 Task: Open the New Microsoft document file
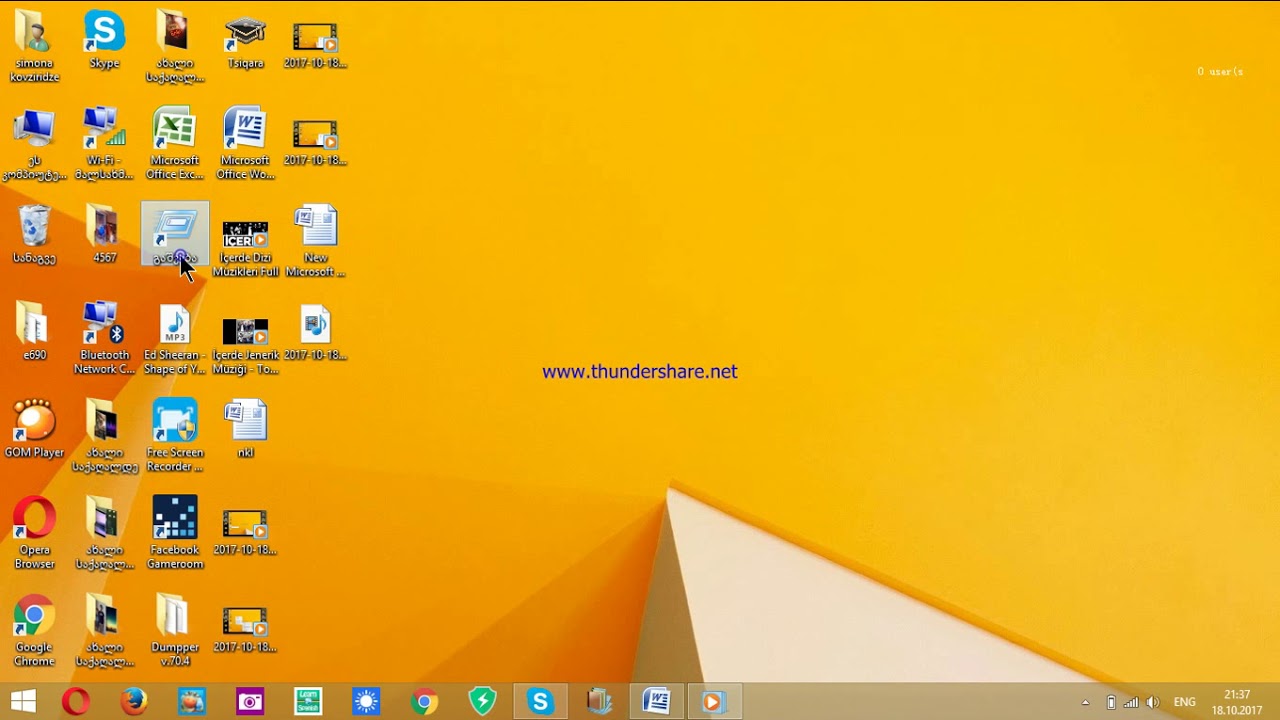click(315, 241)
